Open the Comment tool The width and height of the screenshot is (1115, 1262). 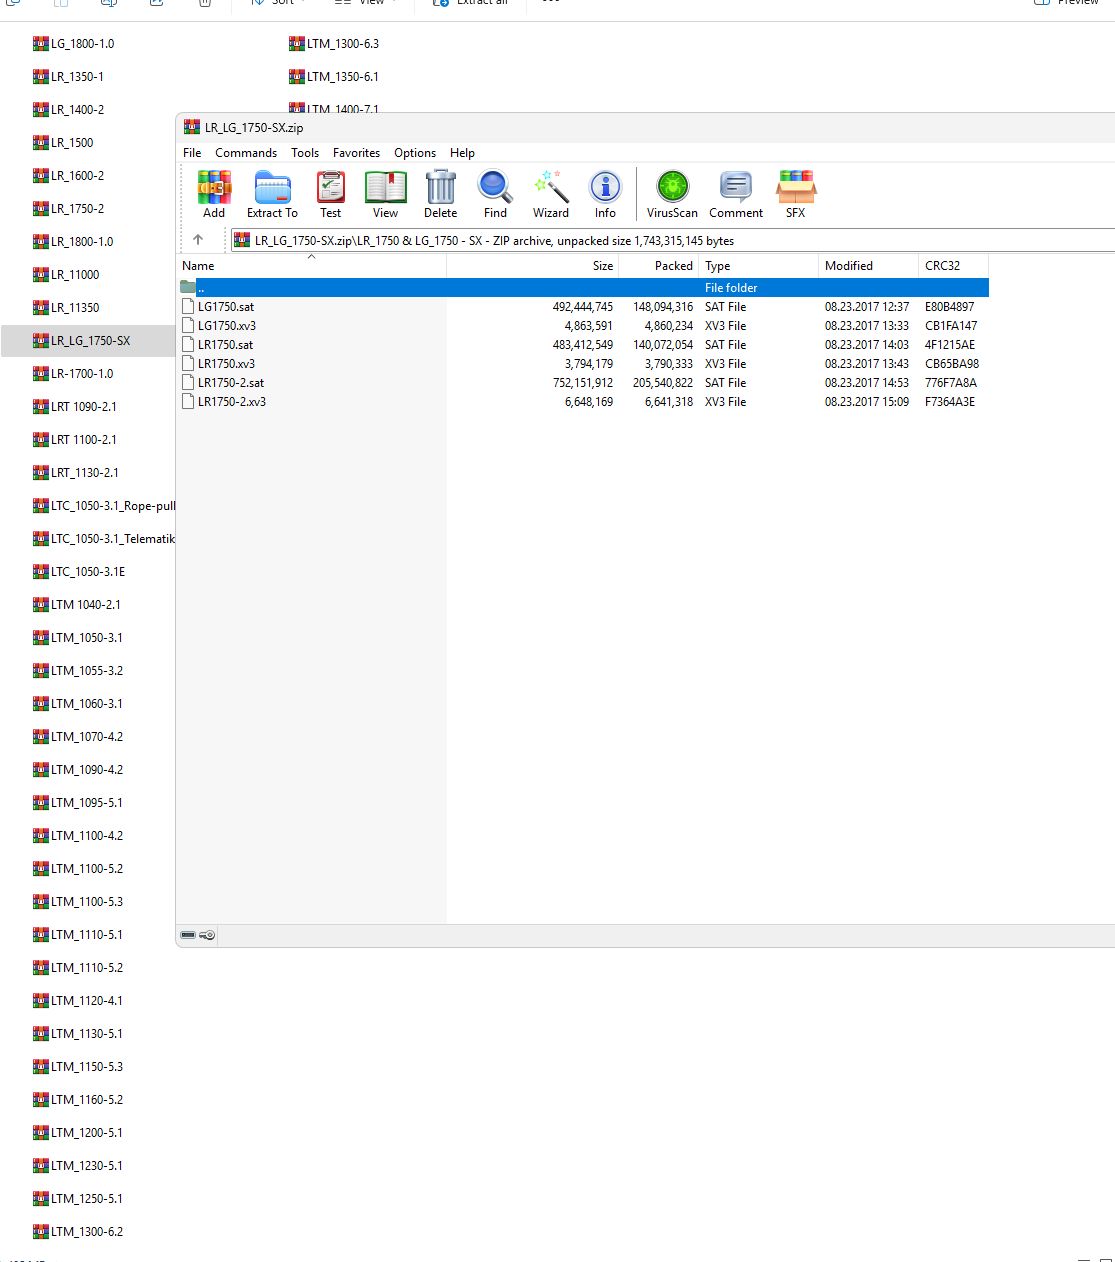[x=736, y=194]
